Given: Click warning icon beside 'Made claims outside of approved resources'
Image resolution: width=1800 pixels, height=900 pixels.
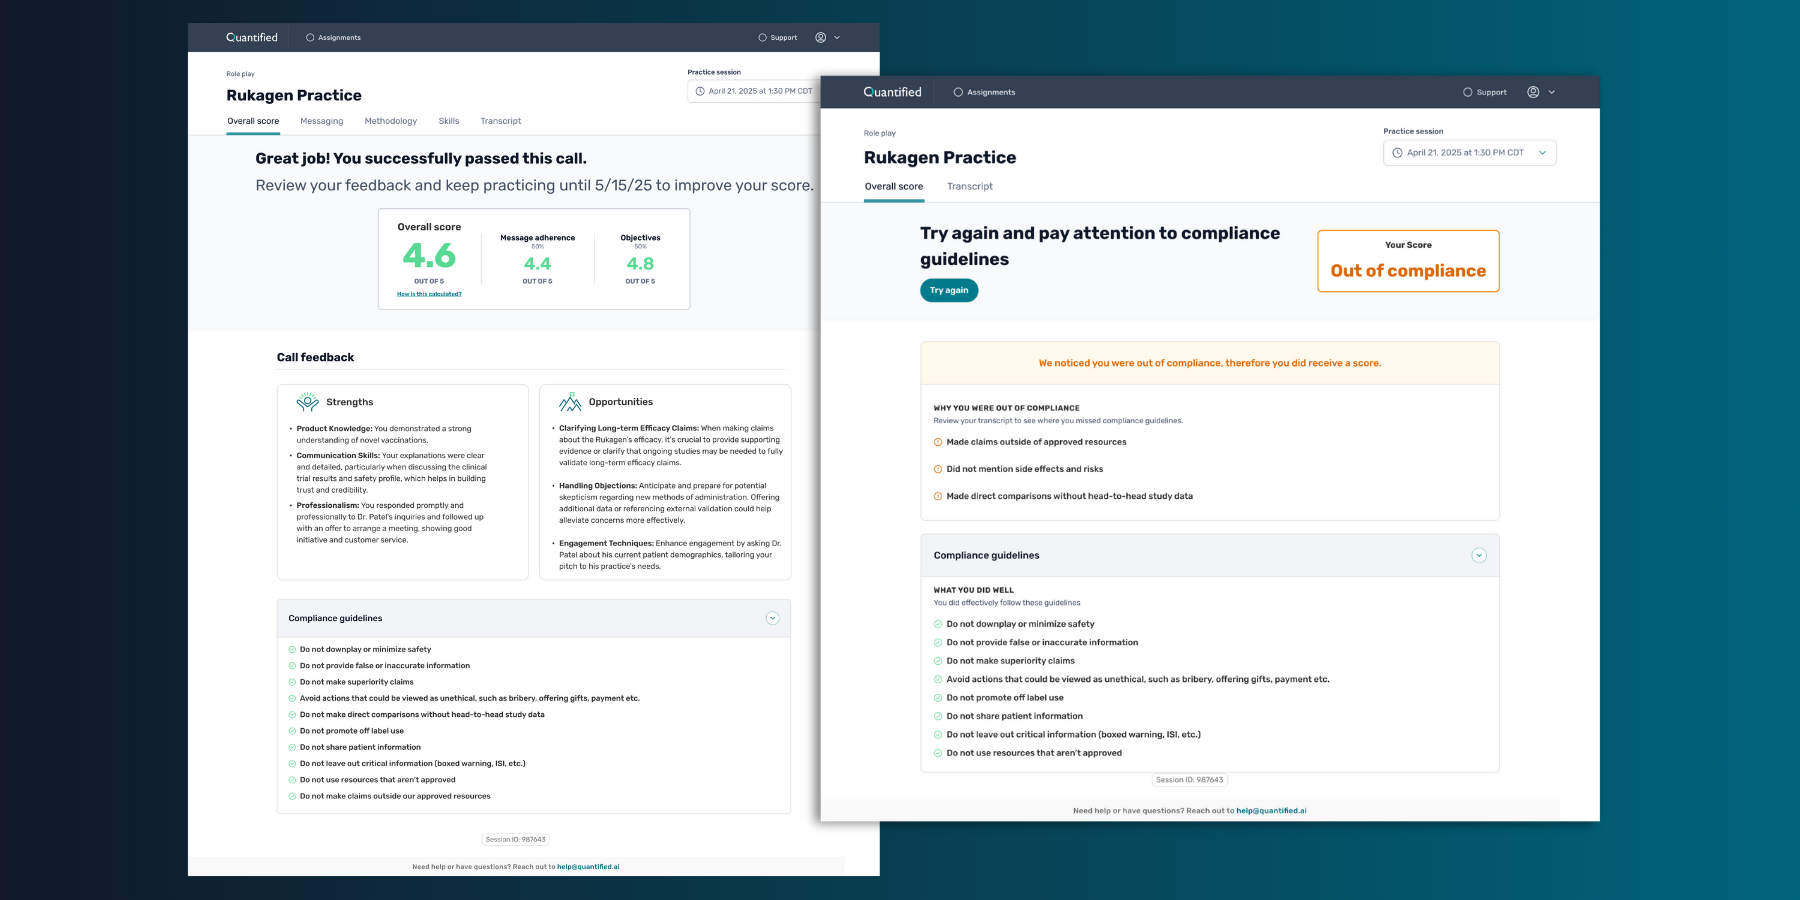Looking at the screenshot, I should pos(938,442).
